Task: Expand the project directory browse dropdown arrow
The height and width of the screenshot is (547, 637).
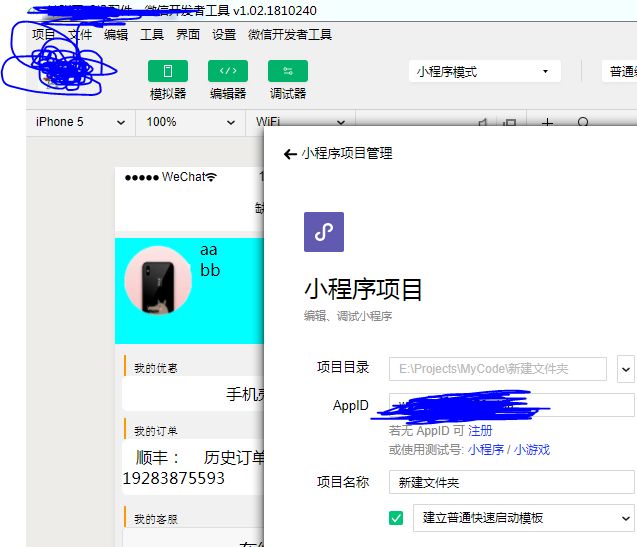Action: [626, 369]
